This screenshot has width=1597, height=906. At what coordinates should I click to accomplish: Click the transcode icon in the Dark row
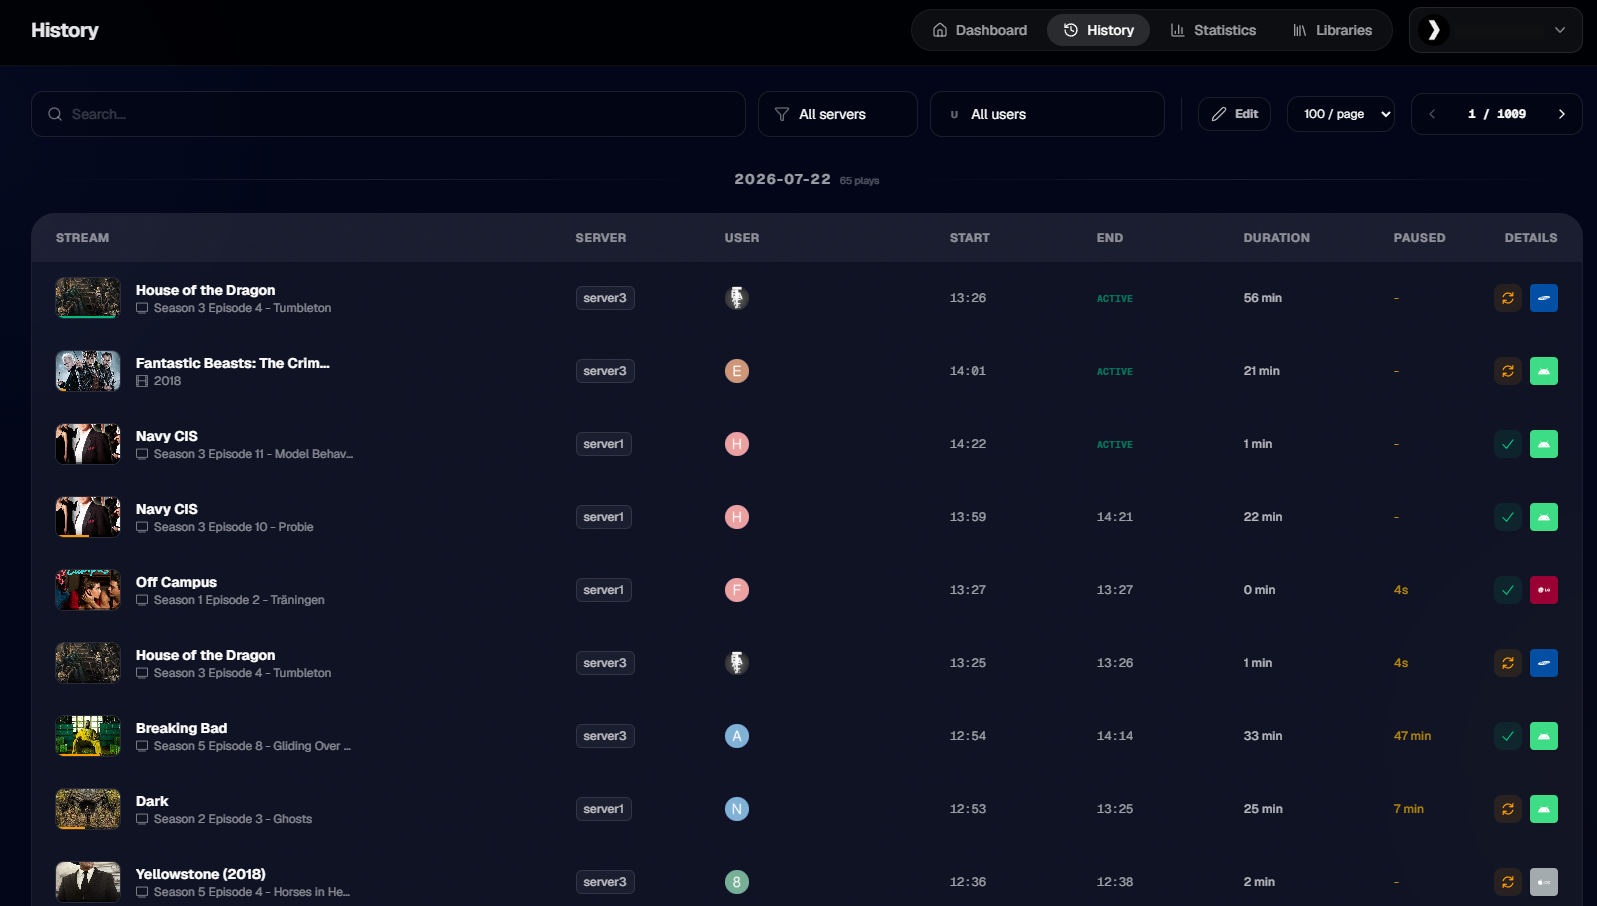pyautogui.click(x=1508, y=809)
